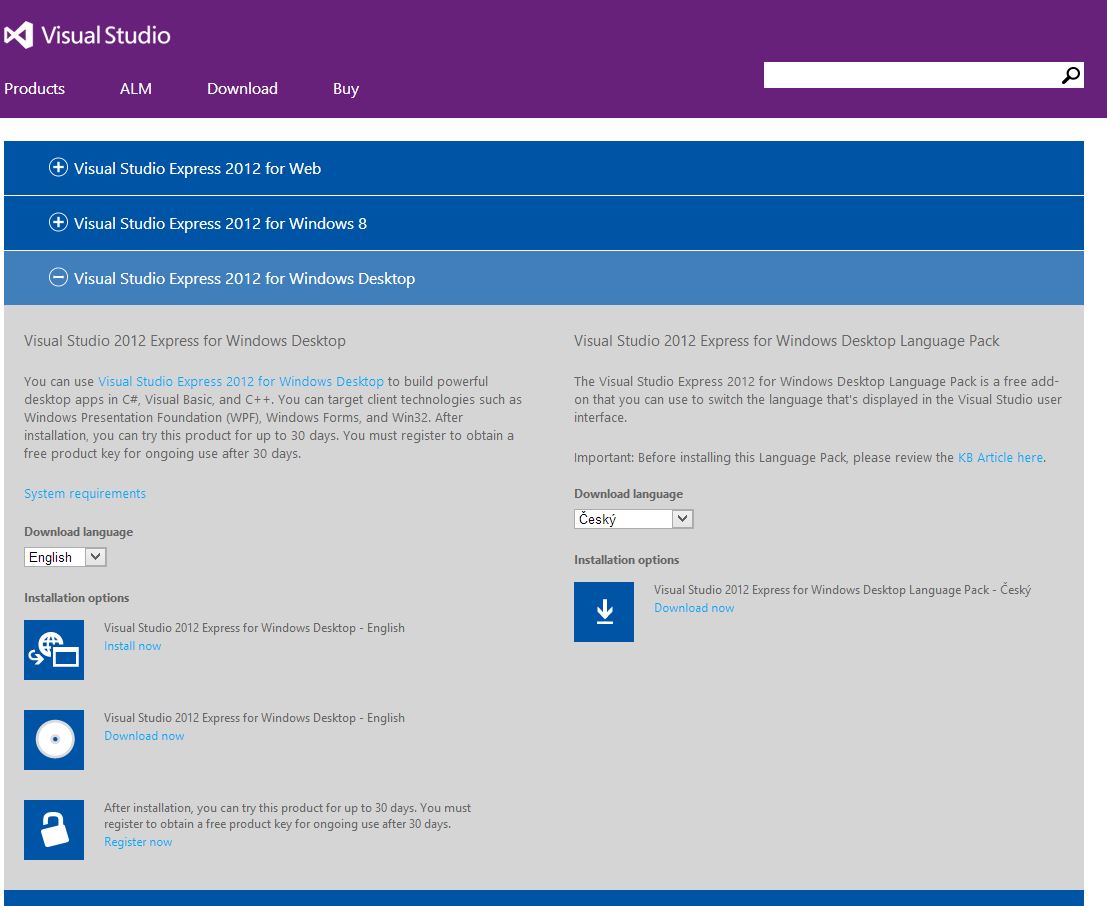Click the Visual Studio logo
Viewport: 1107px width, 906px height.
88,34
